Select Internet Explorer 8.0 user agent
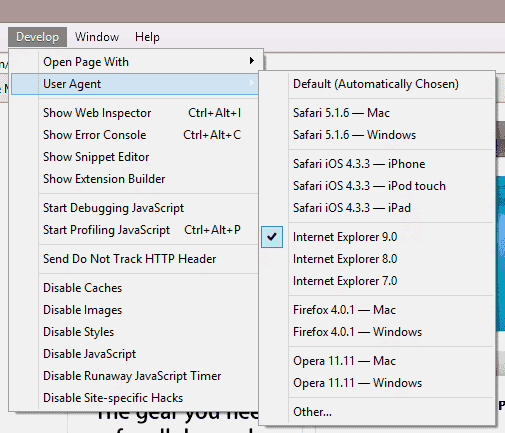 (x=377, y=259)
